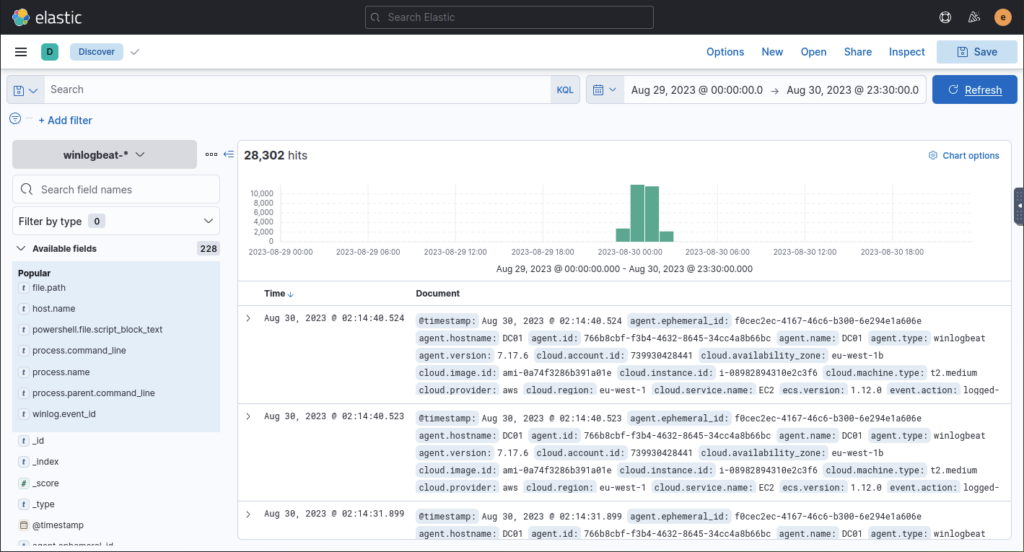Image resolution: width=1024 pixels, height=552 pixels.
Task: Expand the Filter by type dropdown
Action: pyautogui.click(x=116, y=221)
